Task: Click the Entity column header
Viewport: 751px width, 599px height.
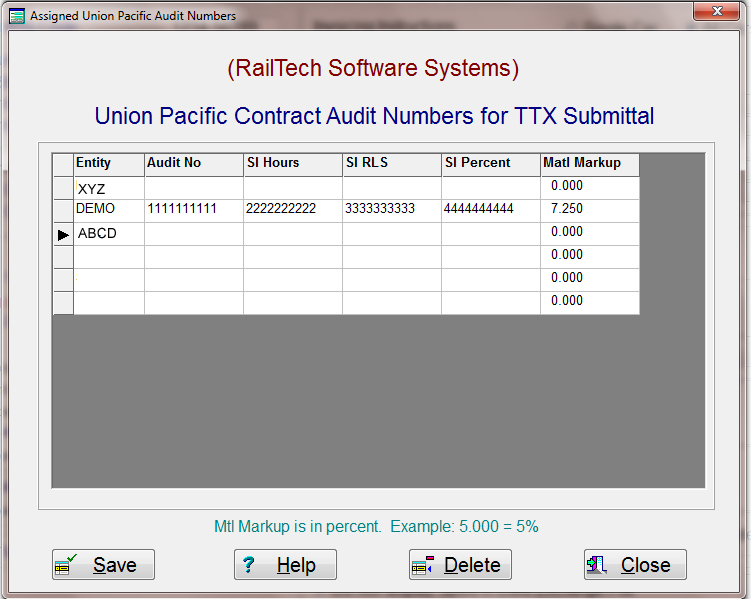Action: (x=109, y=165)
